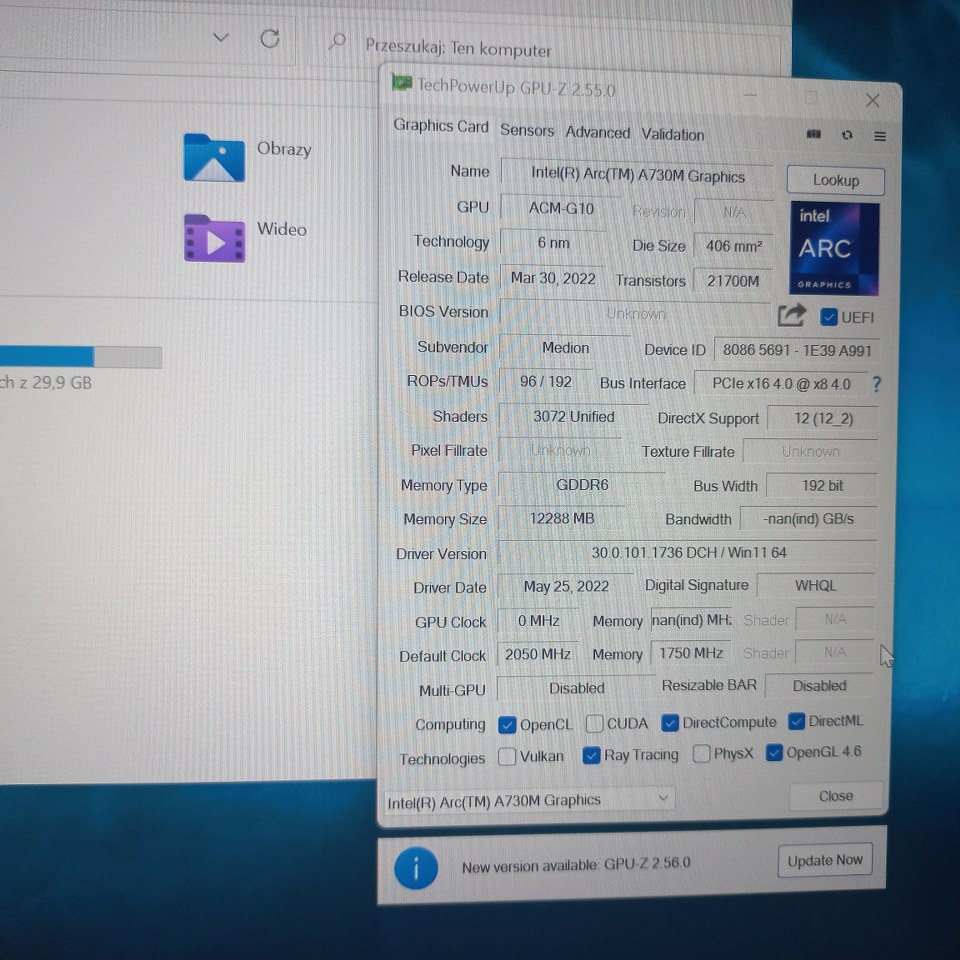Click the New version available GPU-Z 2.56.0 text
This screenshot has height=960, width=960.
(x=576, y=865)
